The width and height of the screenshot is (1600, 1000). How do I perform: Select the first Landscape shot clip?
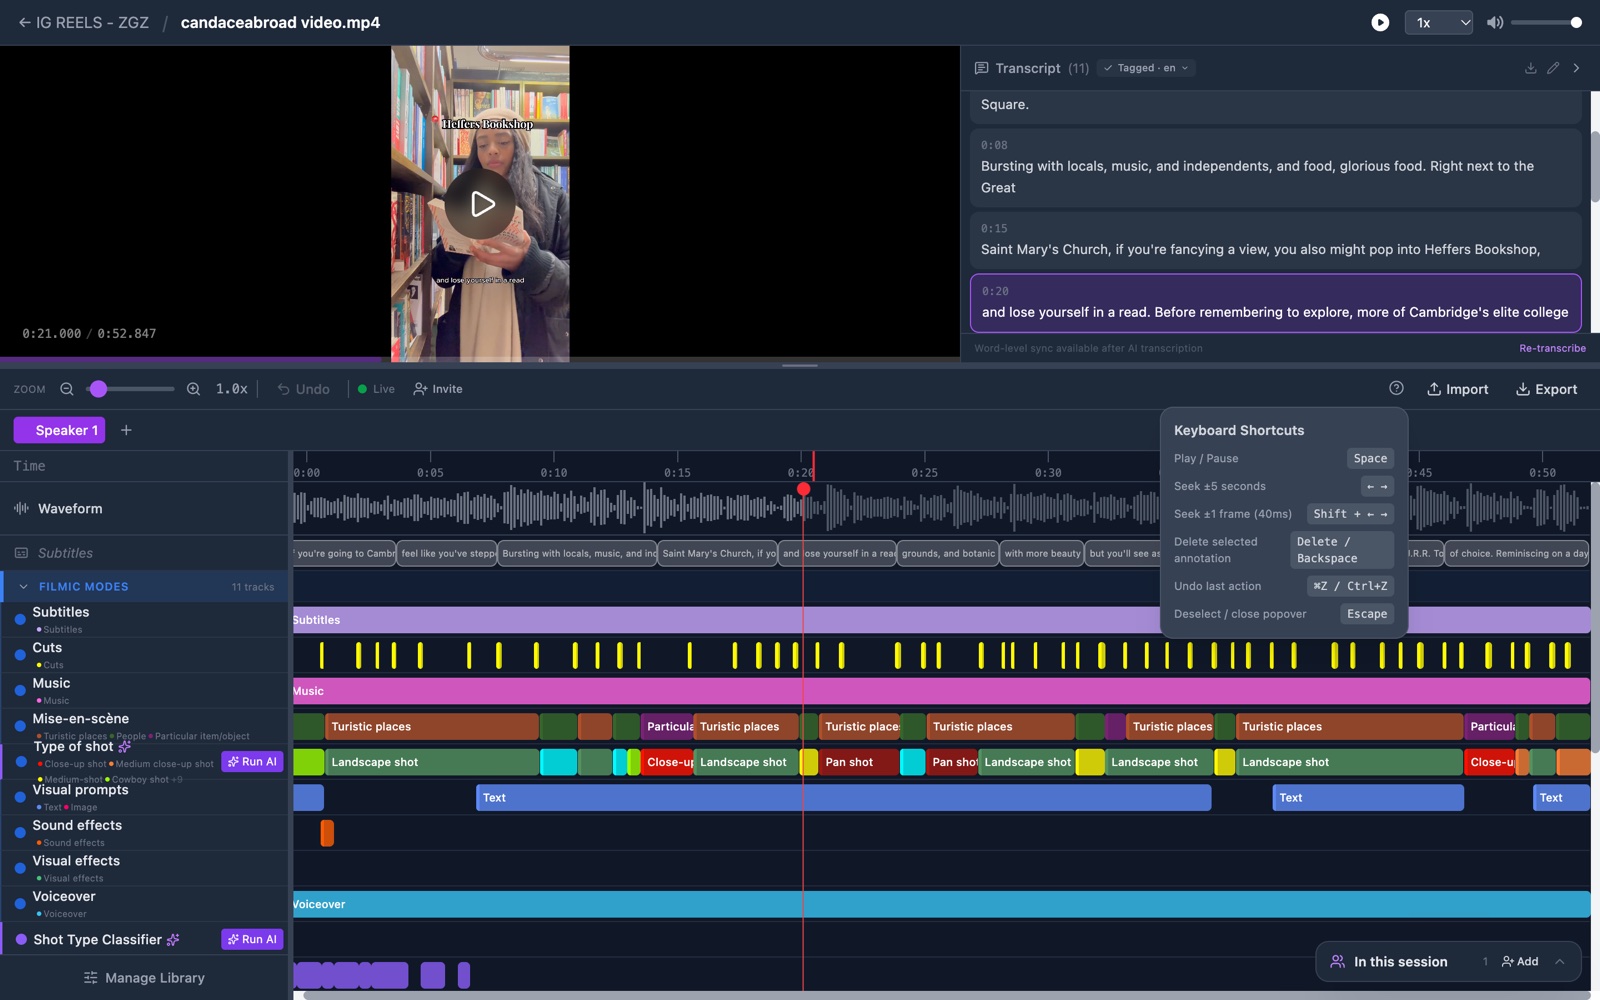(x=431, y=762)
